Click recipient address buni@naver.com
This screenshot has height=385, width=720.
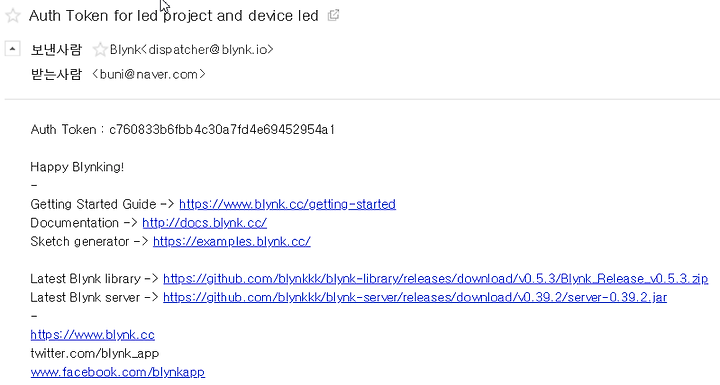(x=149, y=74)
